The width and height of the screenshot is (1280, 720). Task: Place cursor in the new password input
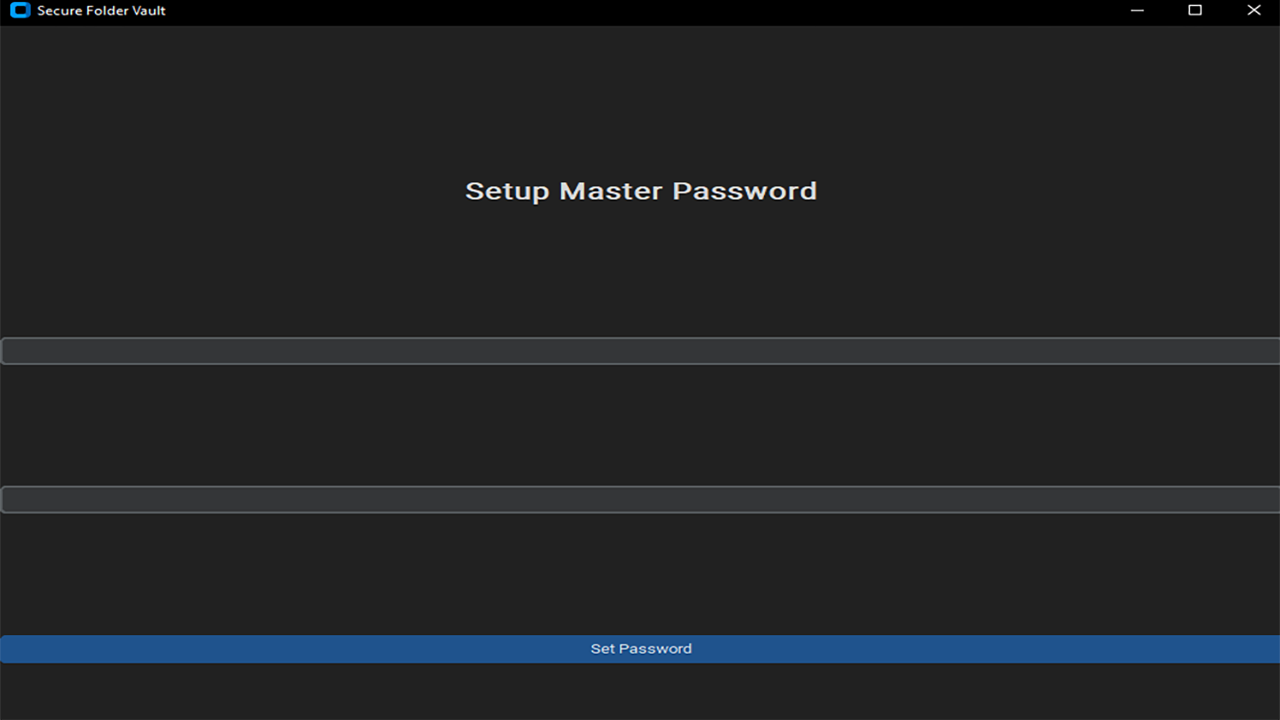pyautogui.click(x=640, y=351)
